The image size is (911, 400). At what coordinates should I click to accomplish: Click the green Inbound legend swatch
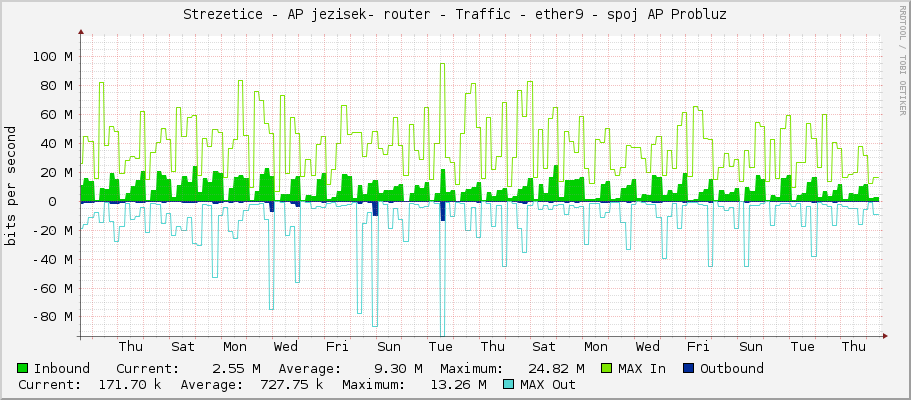click(x=23, y=369)
